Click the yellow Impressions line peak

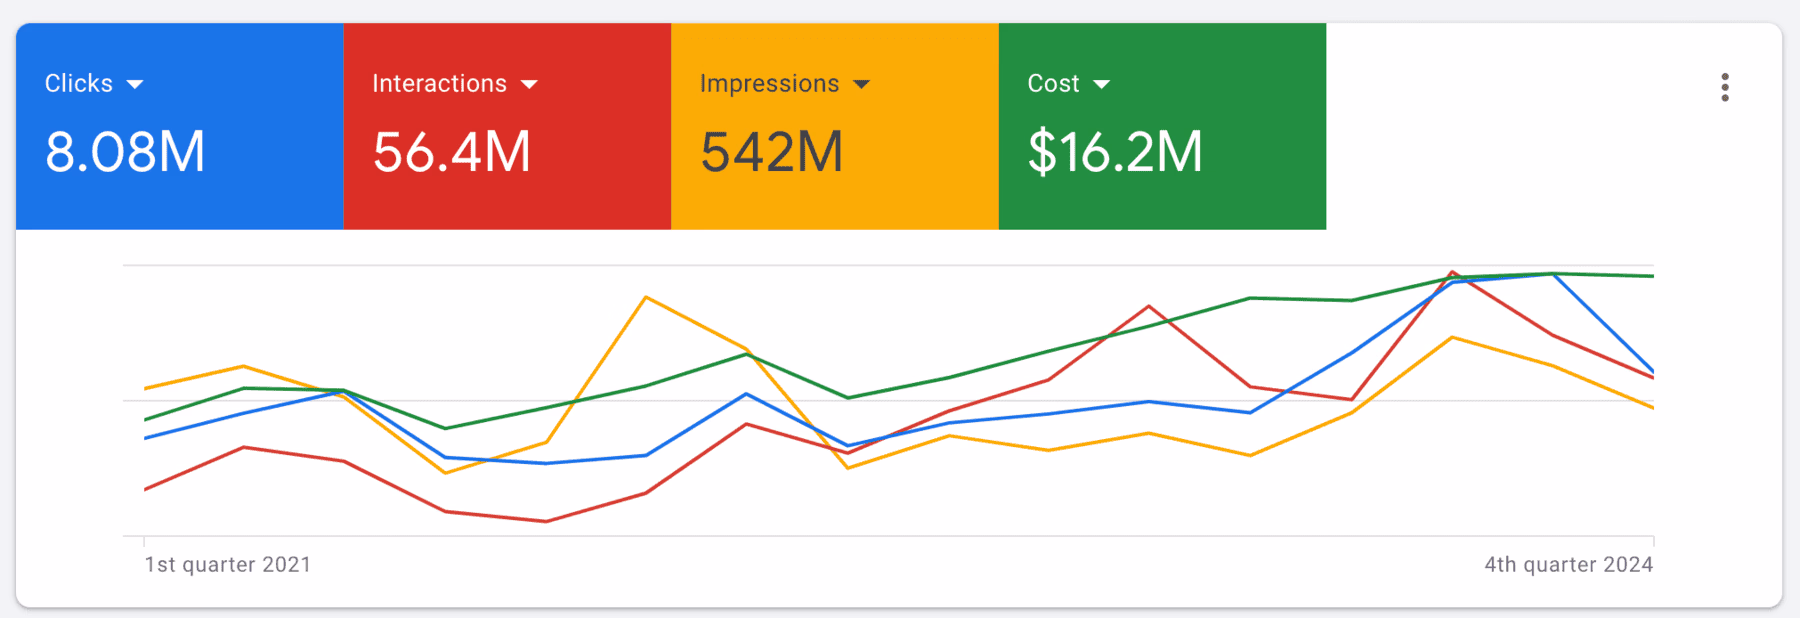[x=646, y=297]
